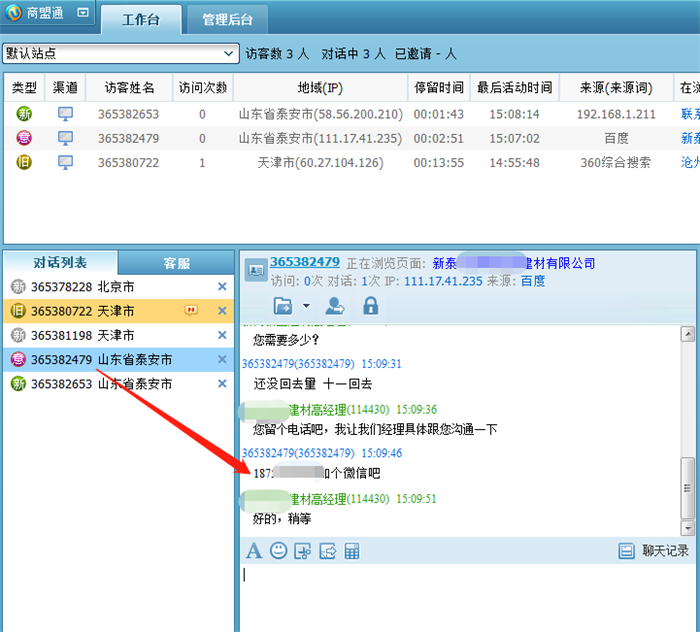Open the 商盟通 app menu dropdown
The height and width of the screenshot is (632, 700).
click(x=82, y=13)
